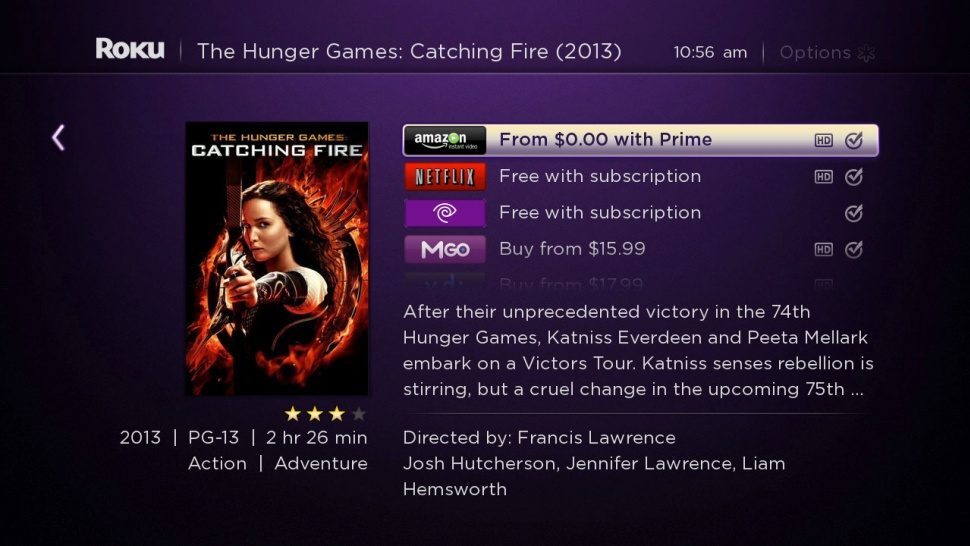Click the Catching Fire movie poster
Image resolution: width=970 pixels, height=546 pixels.
[x=277, y=258]
